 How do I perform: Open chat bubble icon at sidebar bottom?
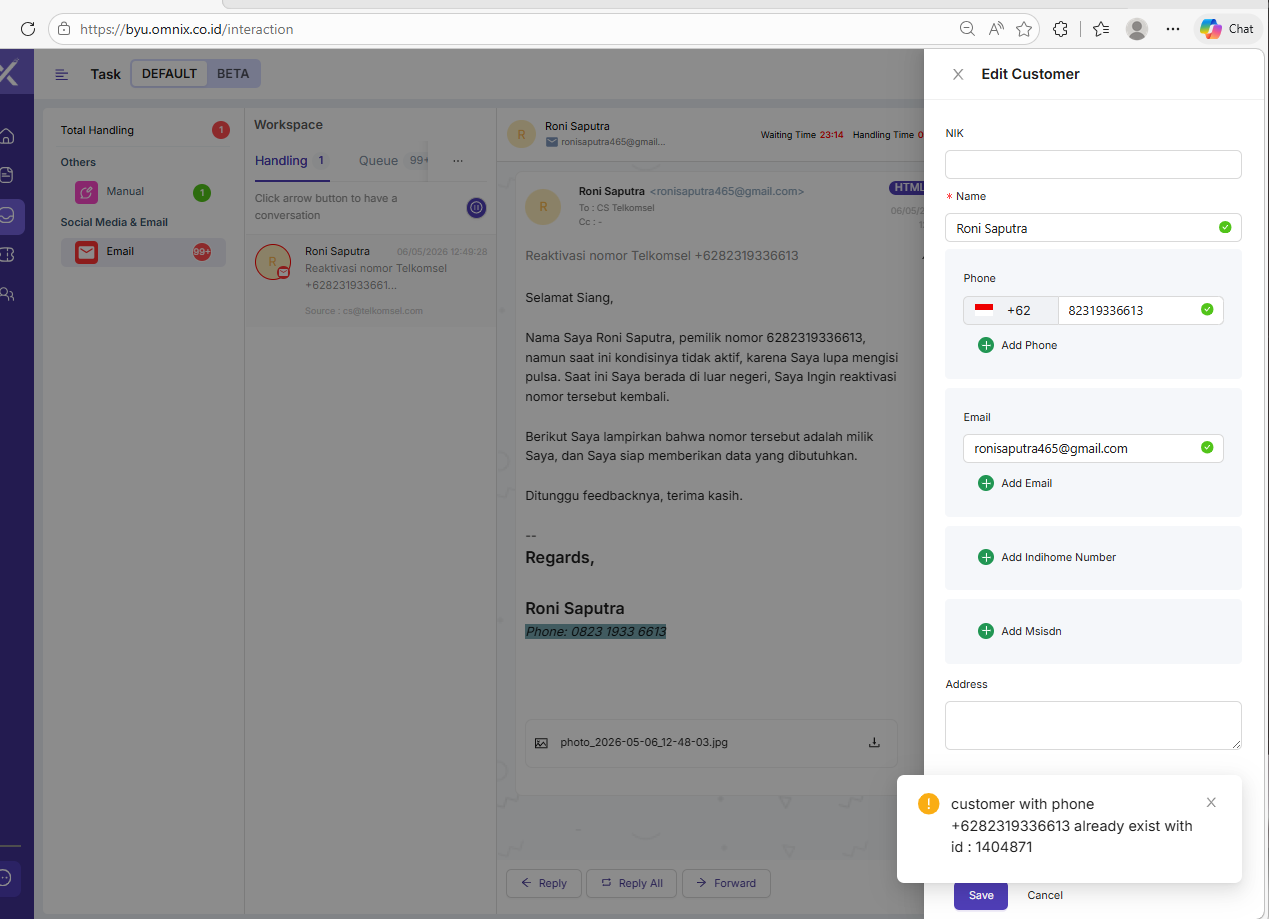6,878
